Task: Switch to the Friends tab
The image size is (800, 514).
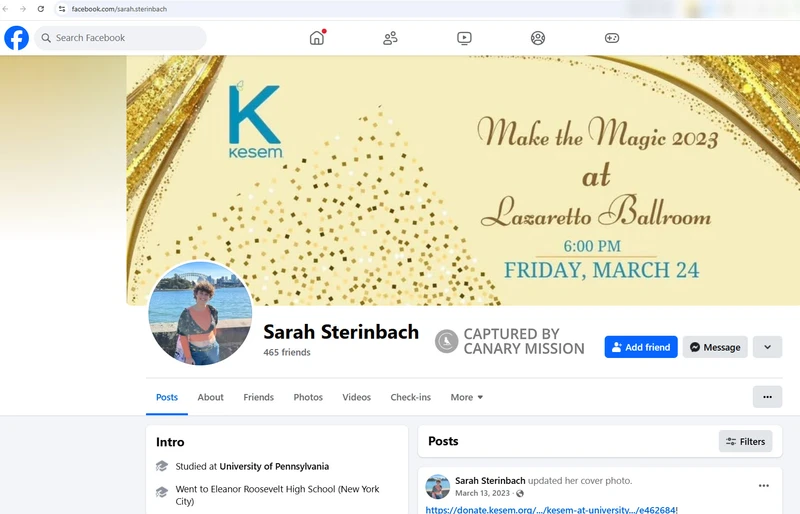Action: pyautogui.click(x=258, y=397)
